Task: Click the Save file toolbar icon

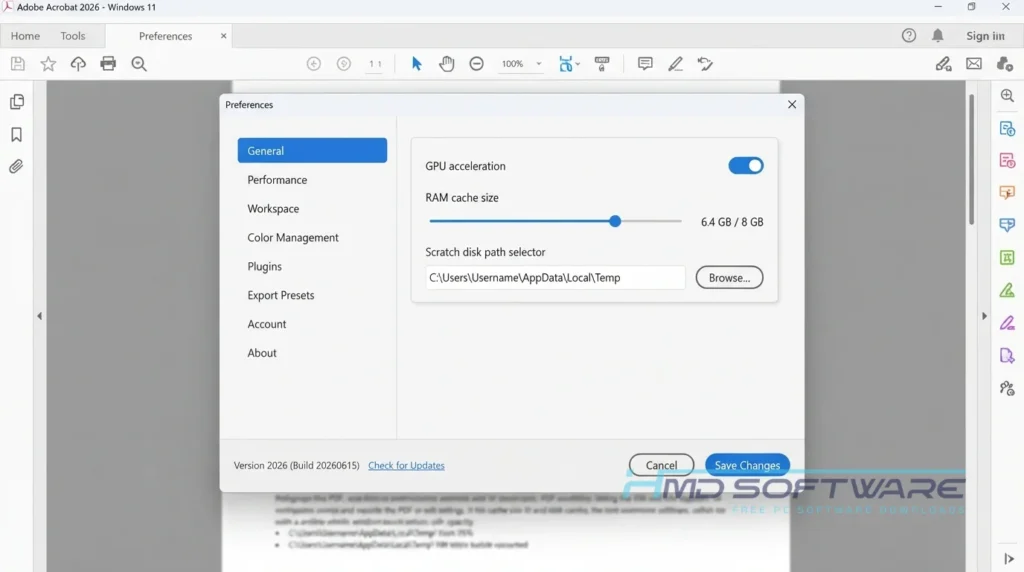Action: point(18,64)
